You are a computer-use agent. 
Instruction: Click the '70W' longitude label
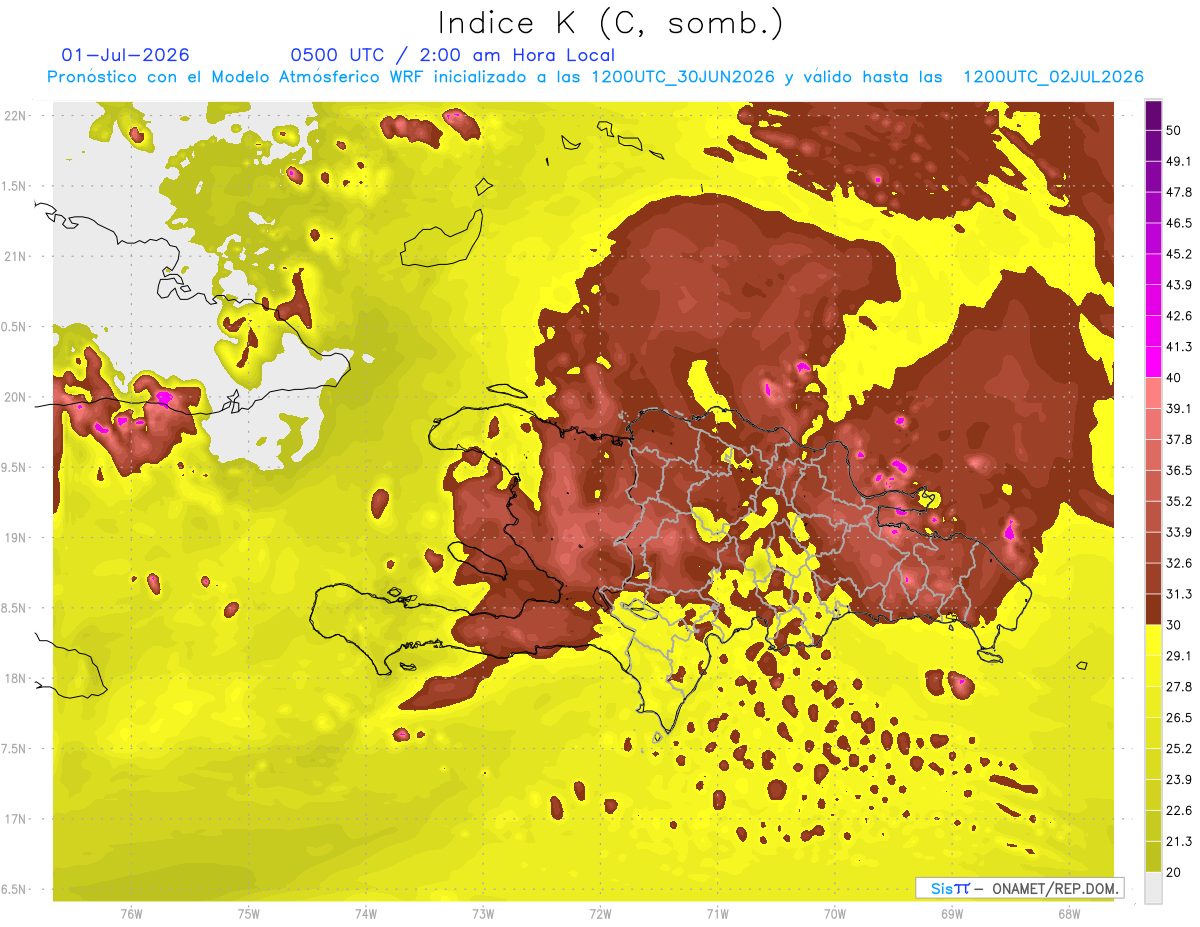point(835,913)
